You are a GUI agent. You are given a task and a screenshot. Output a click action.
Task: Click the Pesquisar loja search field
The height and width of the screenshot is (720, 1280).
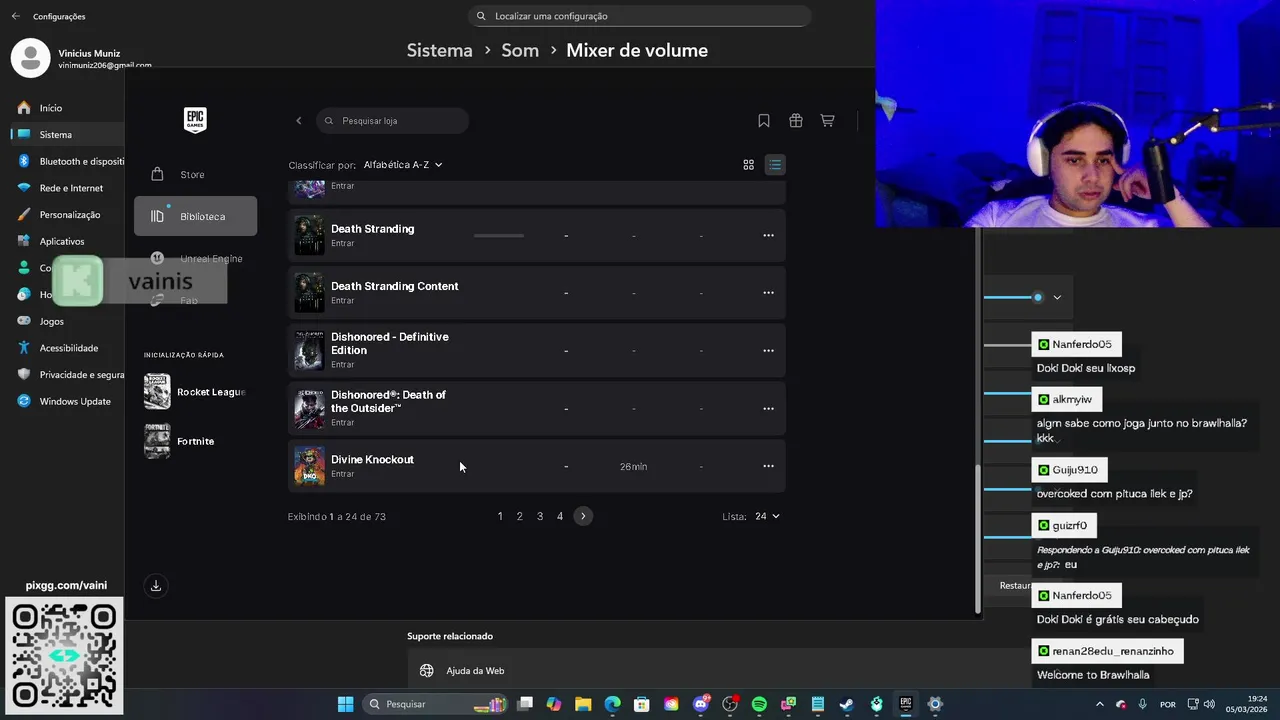point(393,120)
